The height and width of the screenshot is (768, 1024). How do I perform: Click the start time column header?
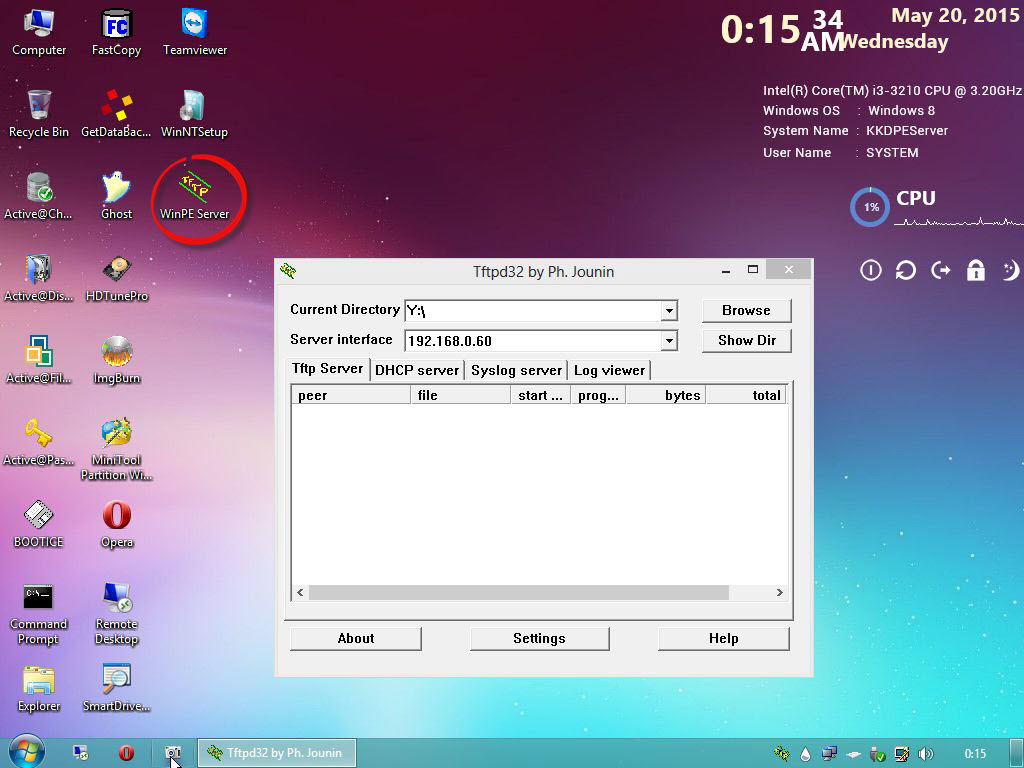540,395
